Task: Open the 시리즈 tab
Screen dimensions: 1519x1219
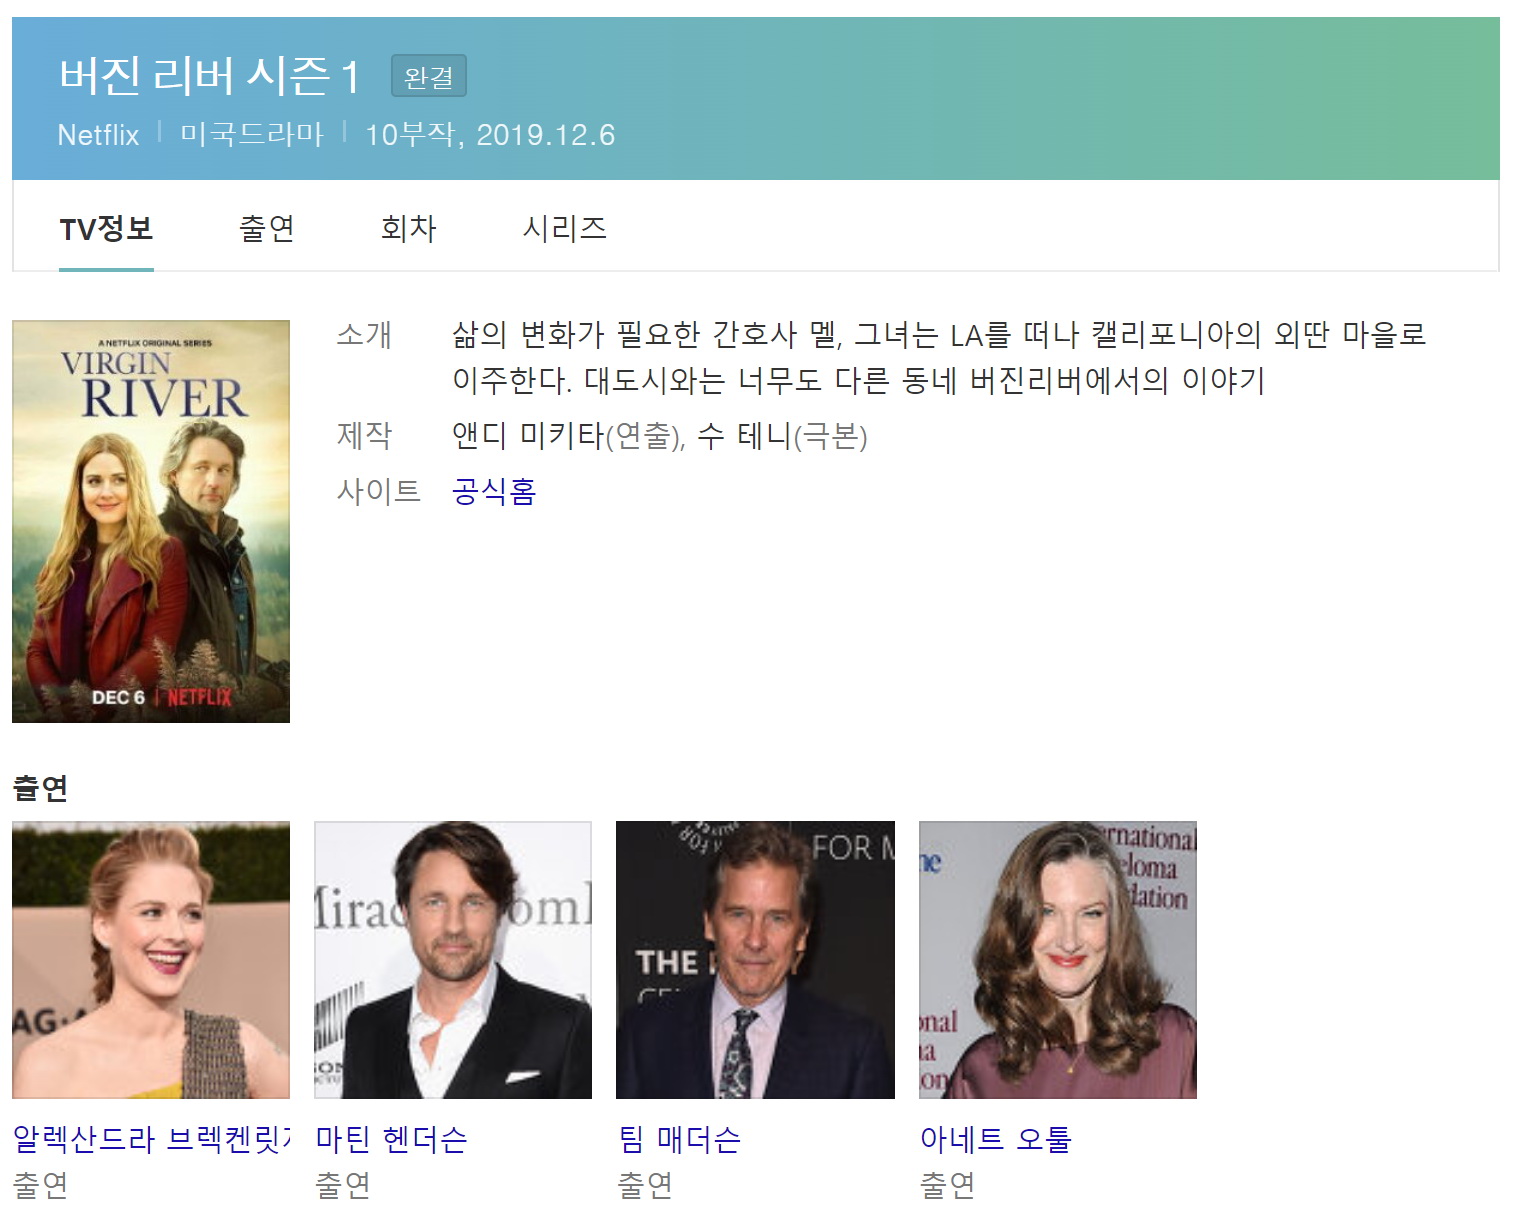Action: [x=565, y=229]
